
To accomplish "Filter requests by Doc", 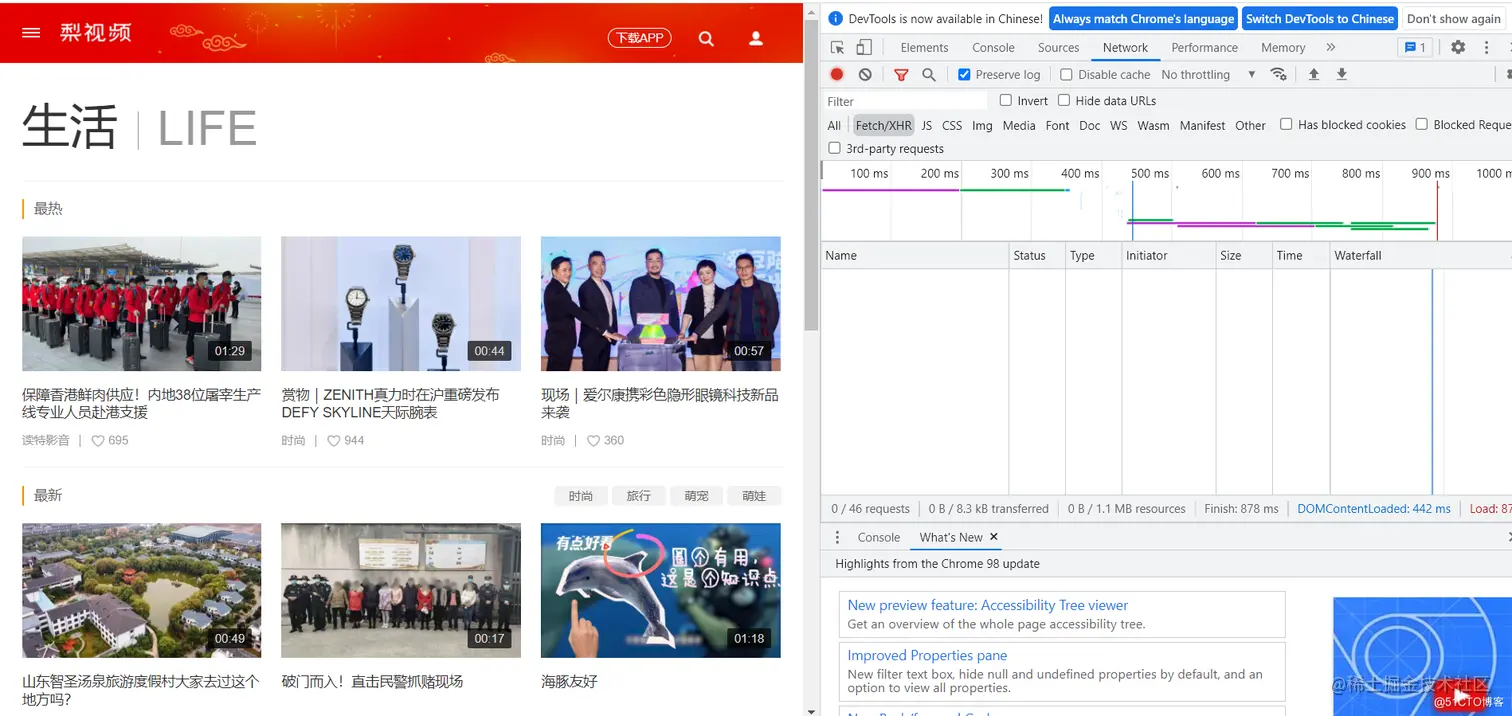I will click(x=1090, y=125).
